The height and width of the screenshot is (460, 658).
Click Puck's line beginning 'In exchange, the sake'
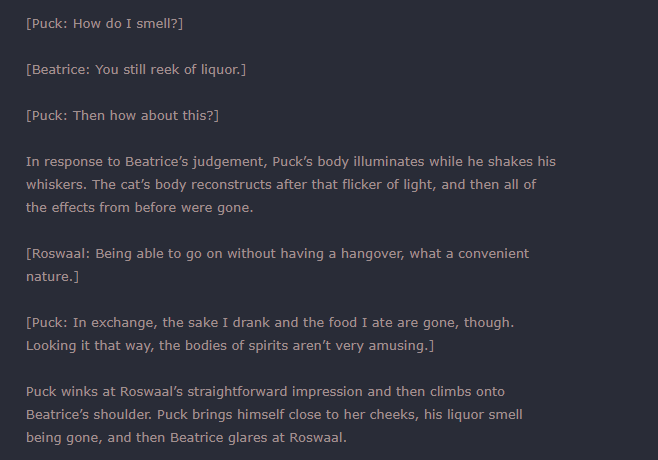click(270, 323)
